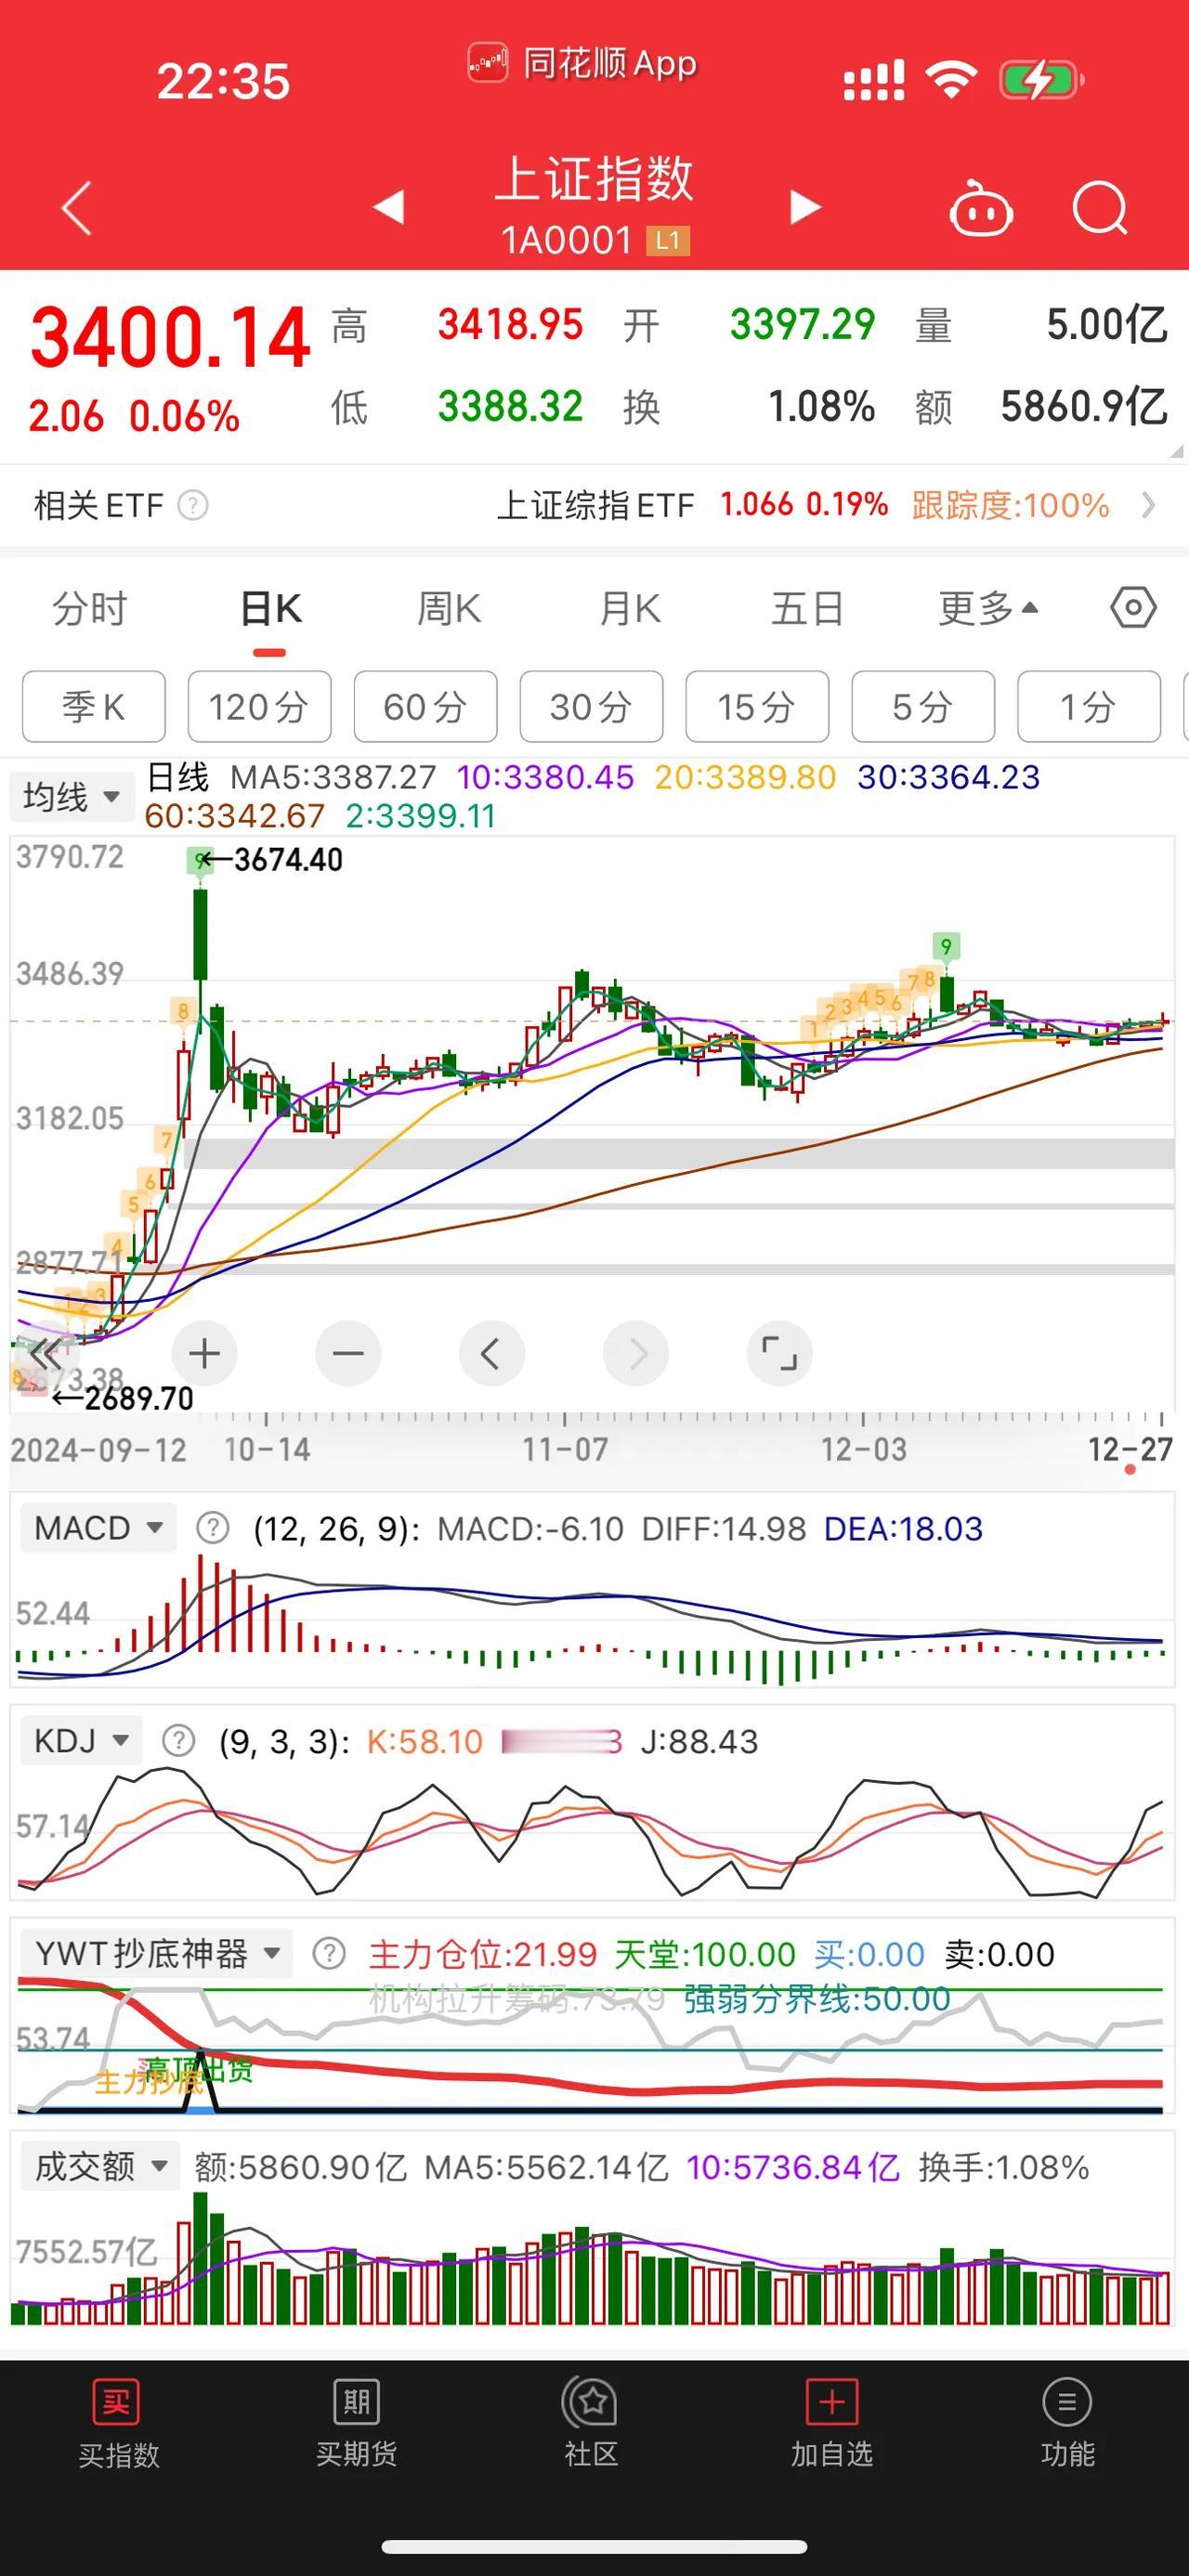The image size is (1189, 2576).
Task: Switch to 周K tab
Action: point(449,608)
